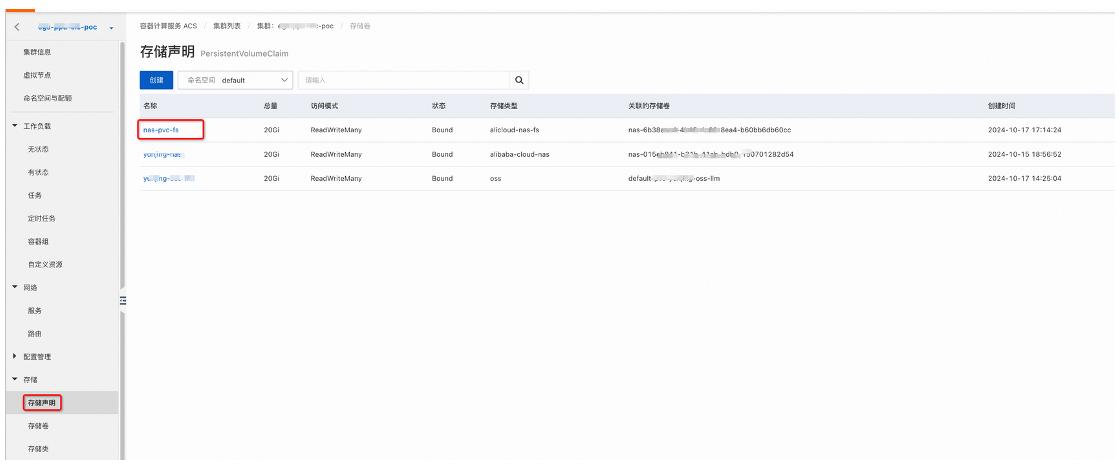Click alibaba-cloud-nas storage type cell
Viewport: 1119px width, 472px height.
[520, 154]
